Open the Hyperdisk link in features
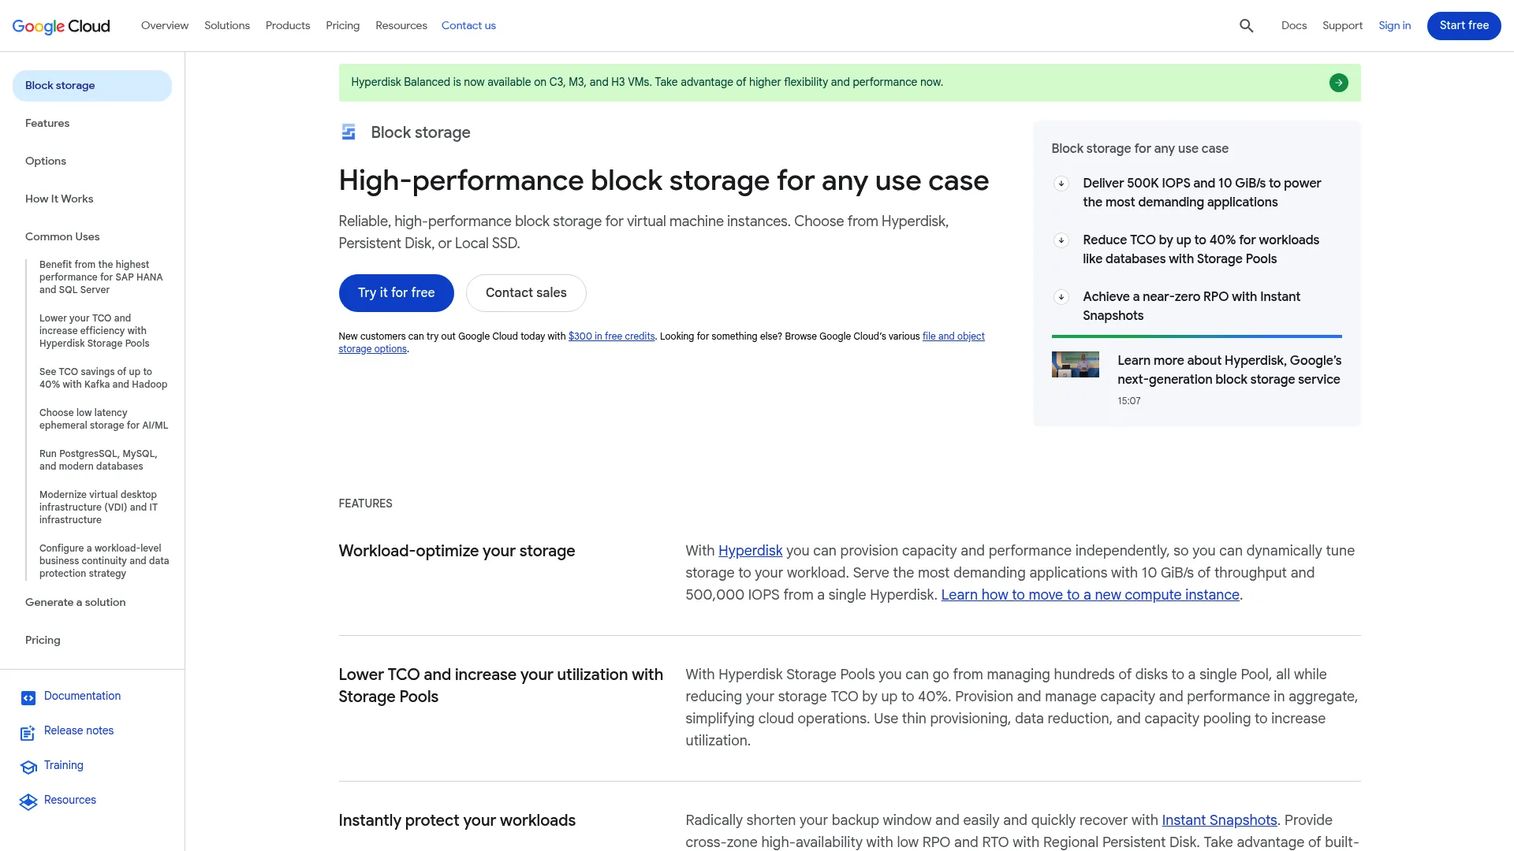Screen dimensions: 1514x851 point(750,551)
